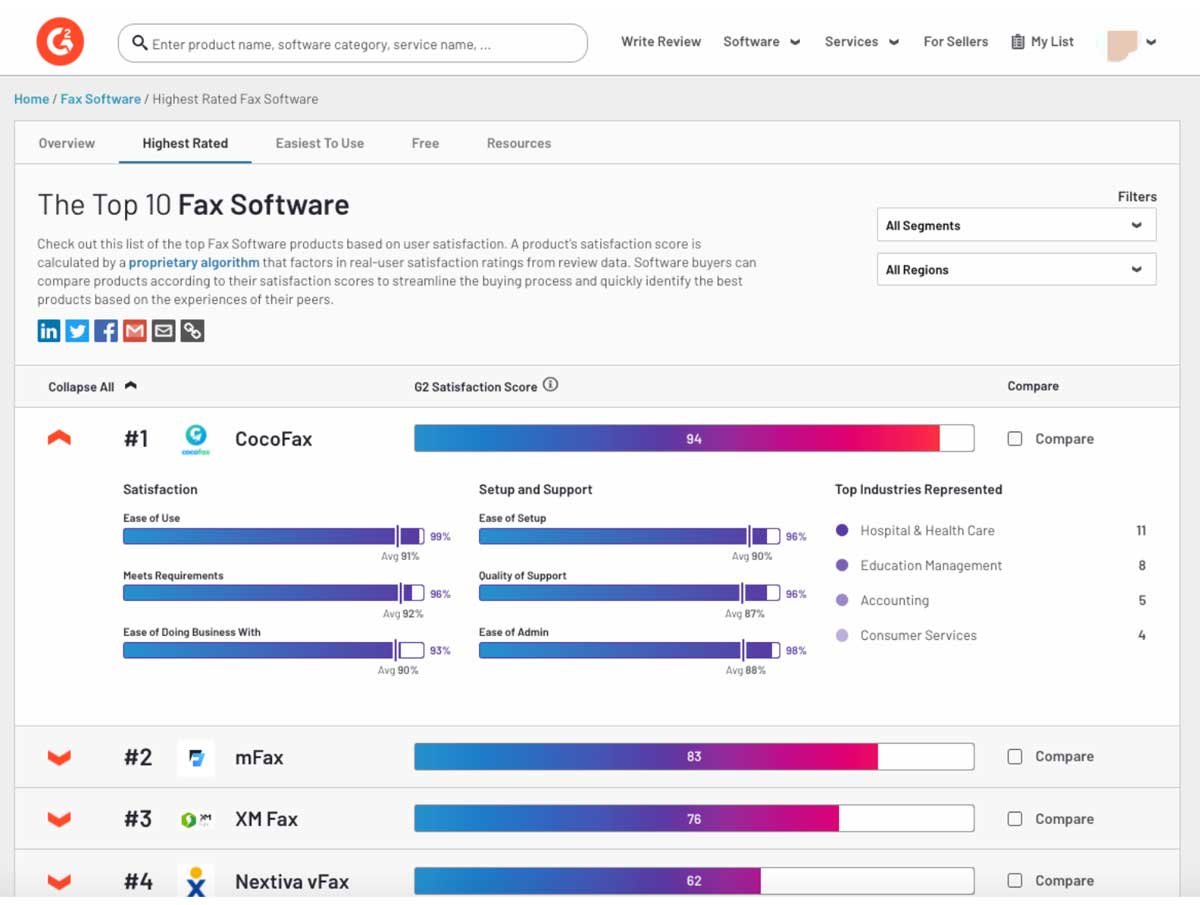Click the XM Fax logo
1200x905 pixels.
pyautogui.click(x=196, y=819)
